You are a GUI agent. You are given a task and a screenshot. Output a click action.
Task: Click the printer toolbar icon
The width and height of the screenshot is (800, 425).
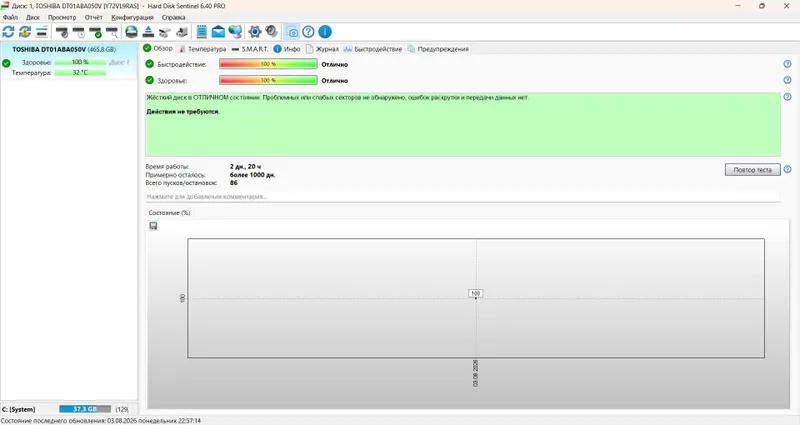coord(182,32)
